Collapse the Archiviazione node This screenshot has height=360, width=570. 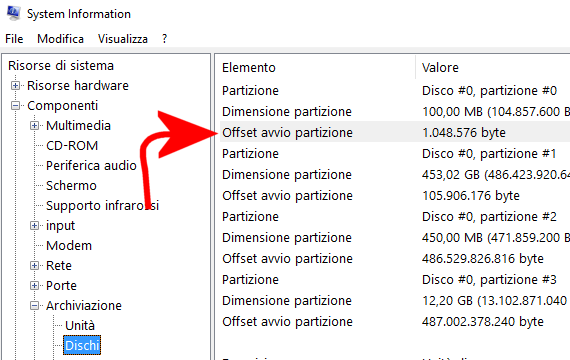(34, 306)
